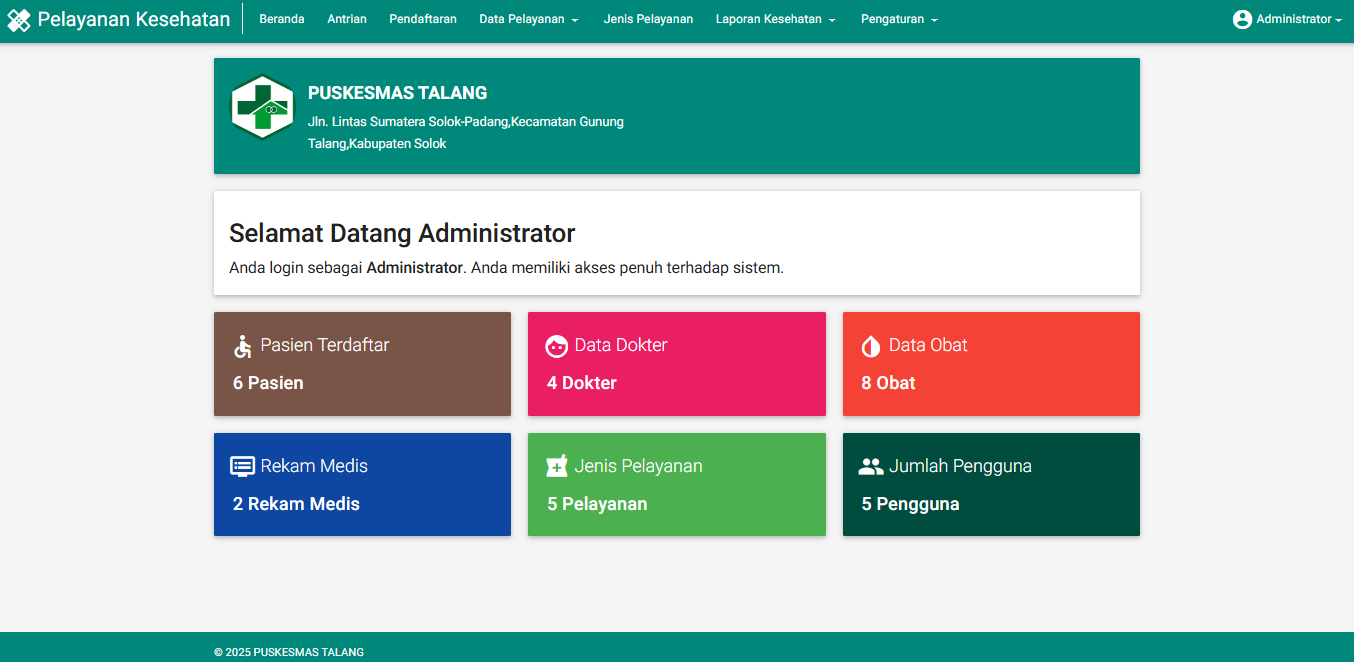Open the Pengaturan dropdown menu

899,19
